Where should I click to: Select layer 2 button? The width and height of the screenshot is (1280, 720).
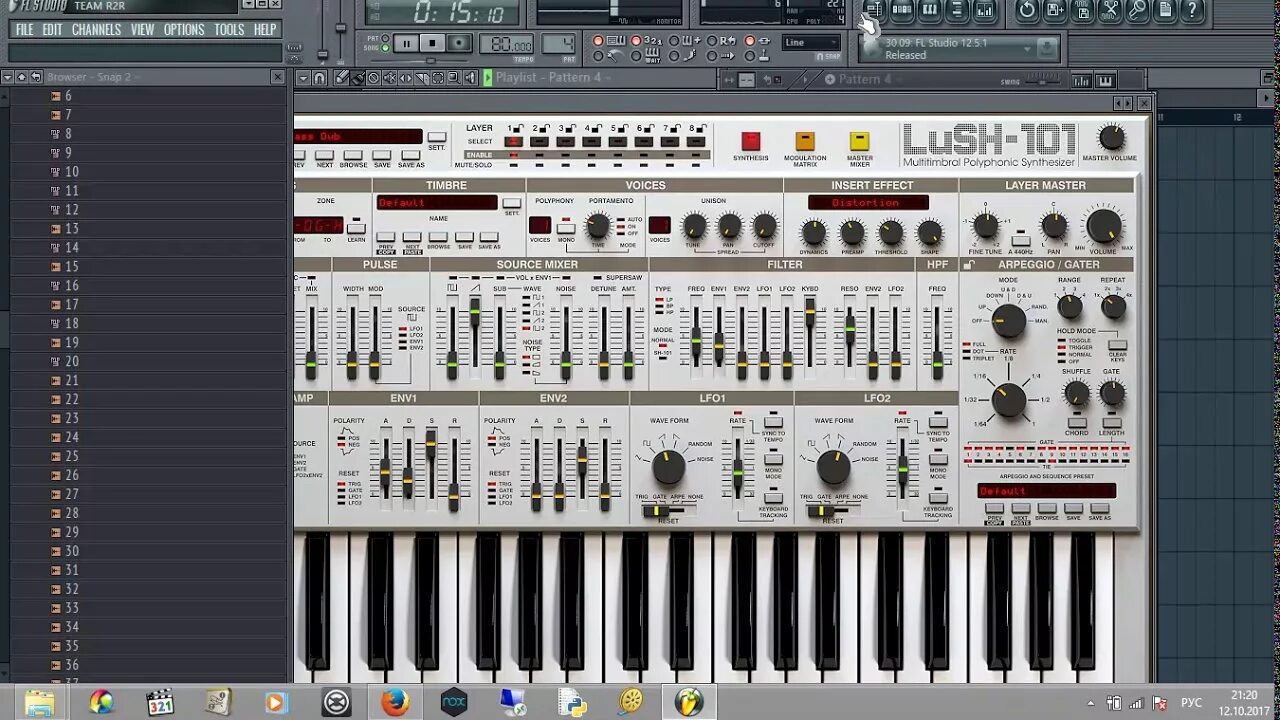pos(539,142)
